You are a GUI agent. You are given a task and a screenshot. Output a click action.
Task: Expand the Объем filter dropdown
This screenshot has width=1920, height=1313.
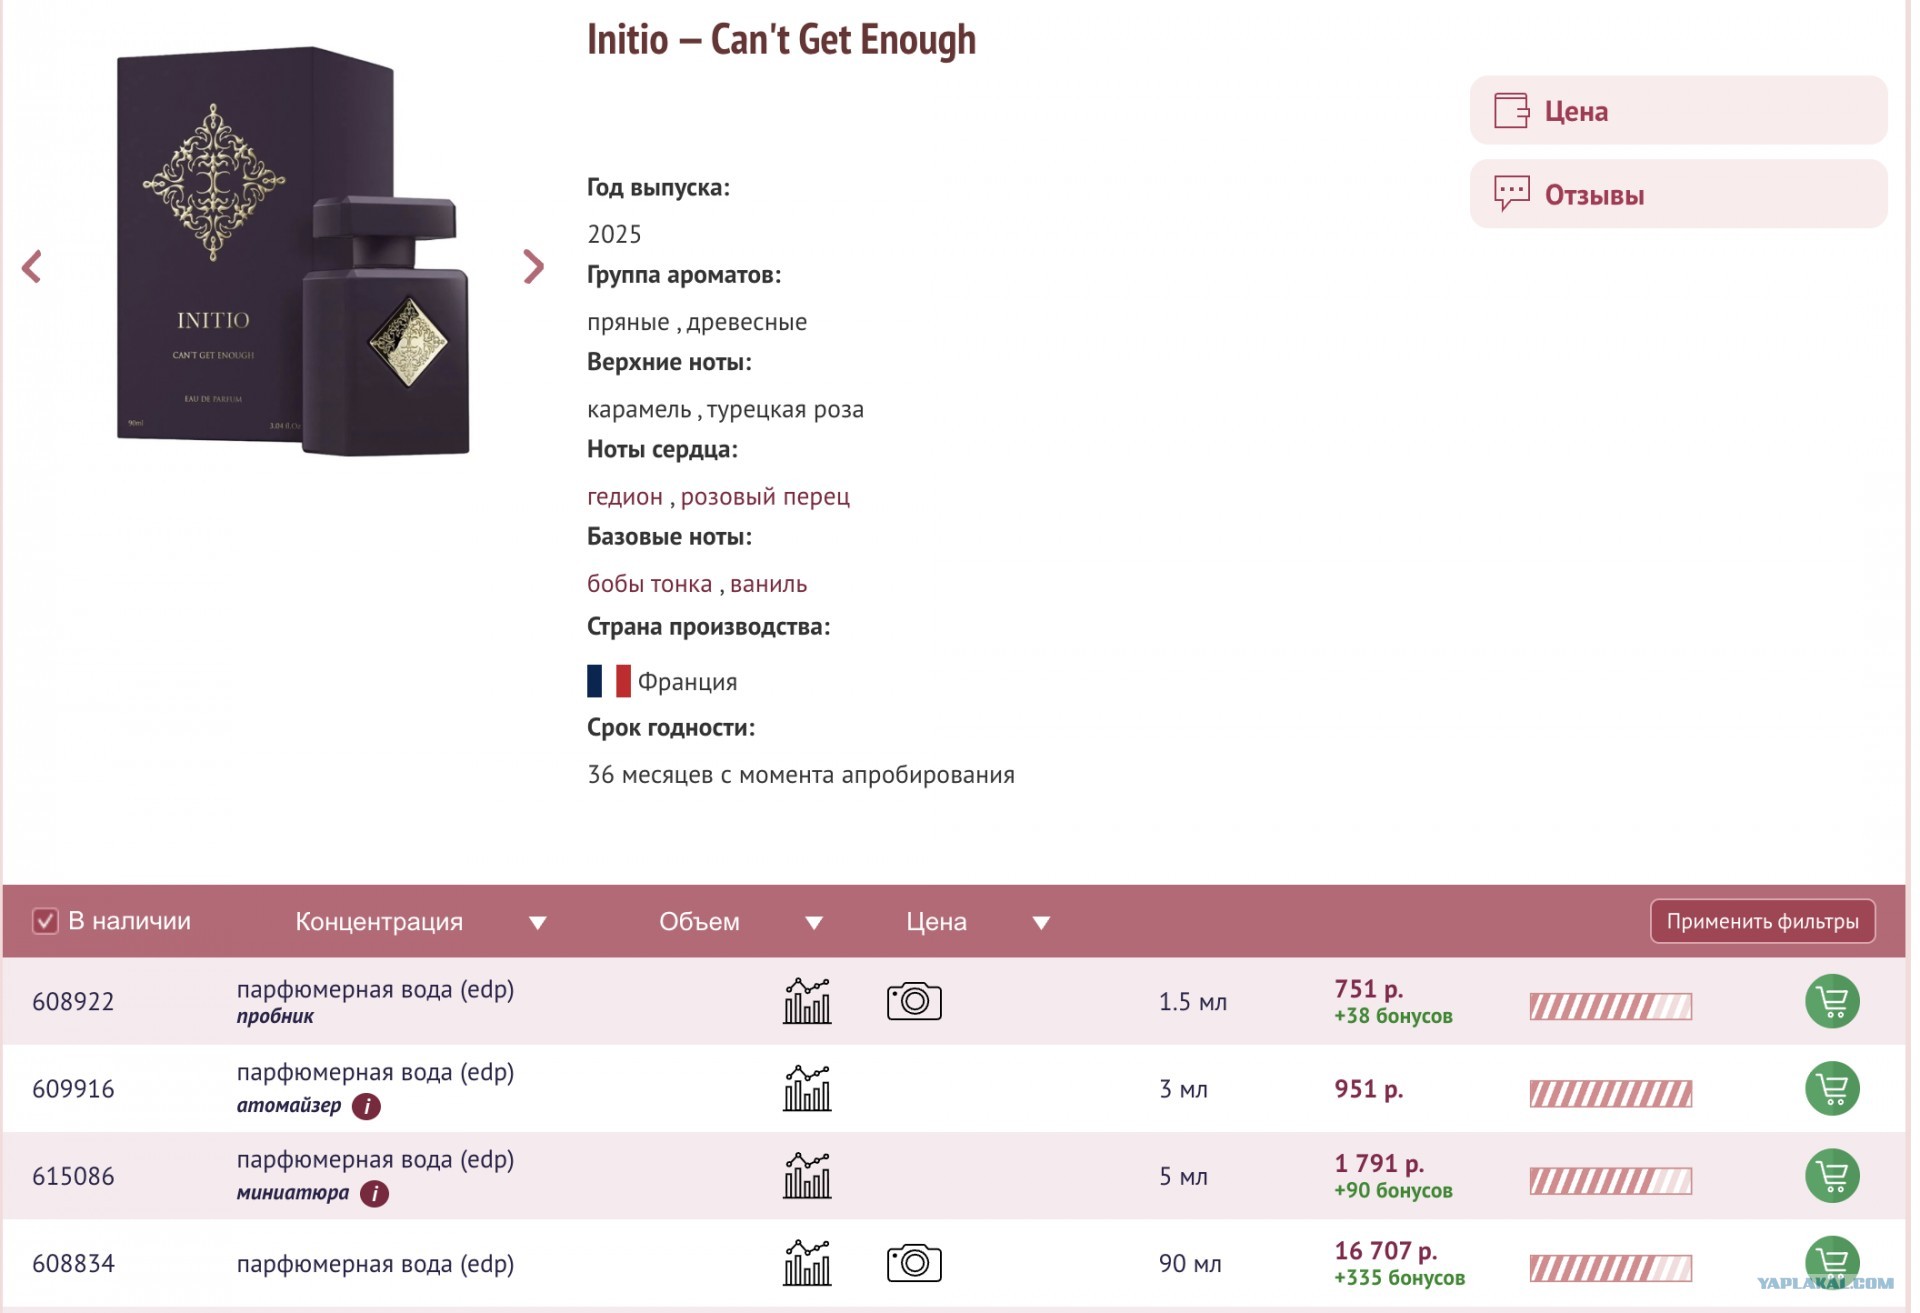(x=814, y=923)
